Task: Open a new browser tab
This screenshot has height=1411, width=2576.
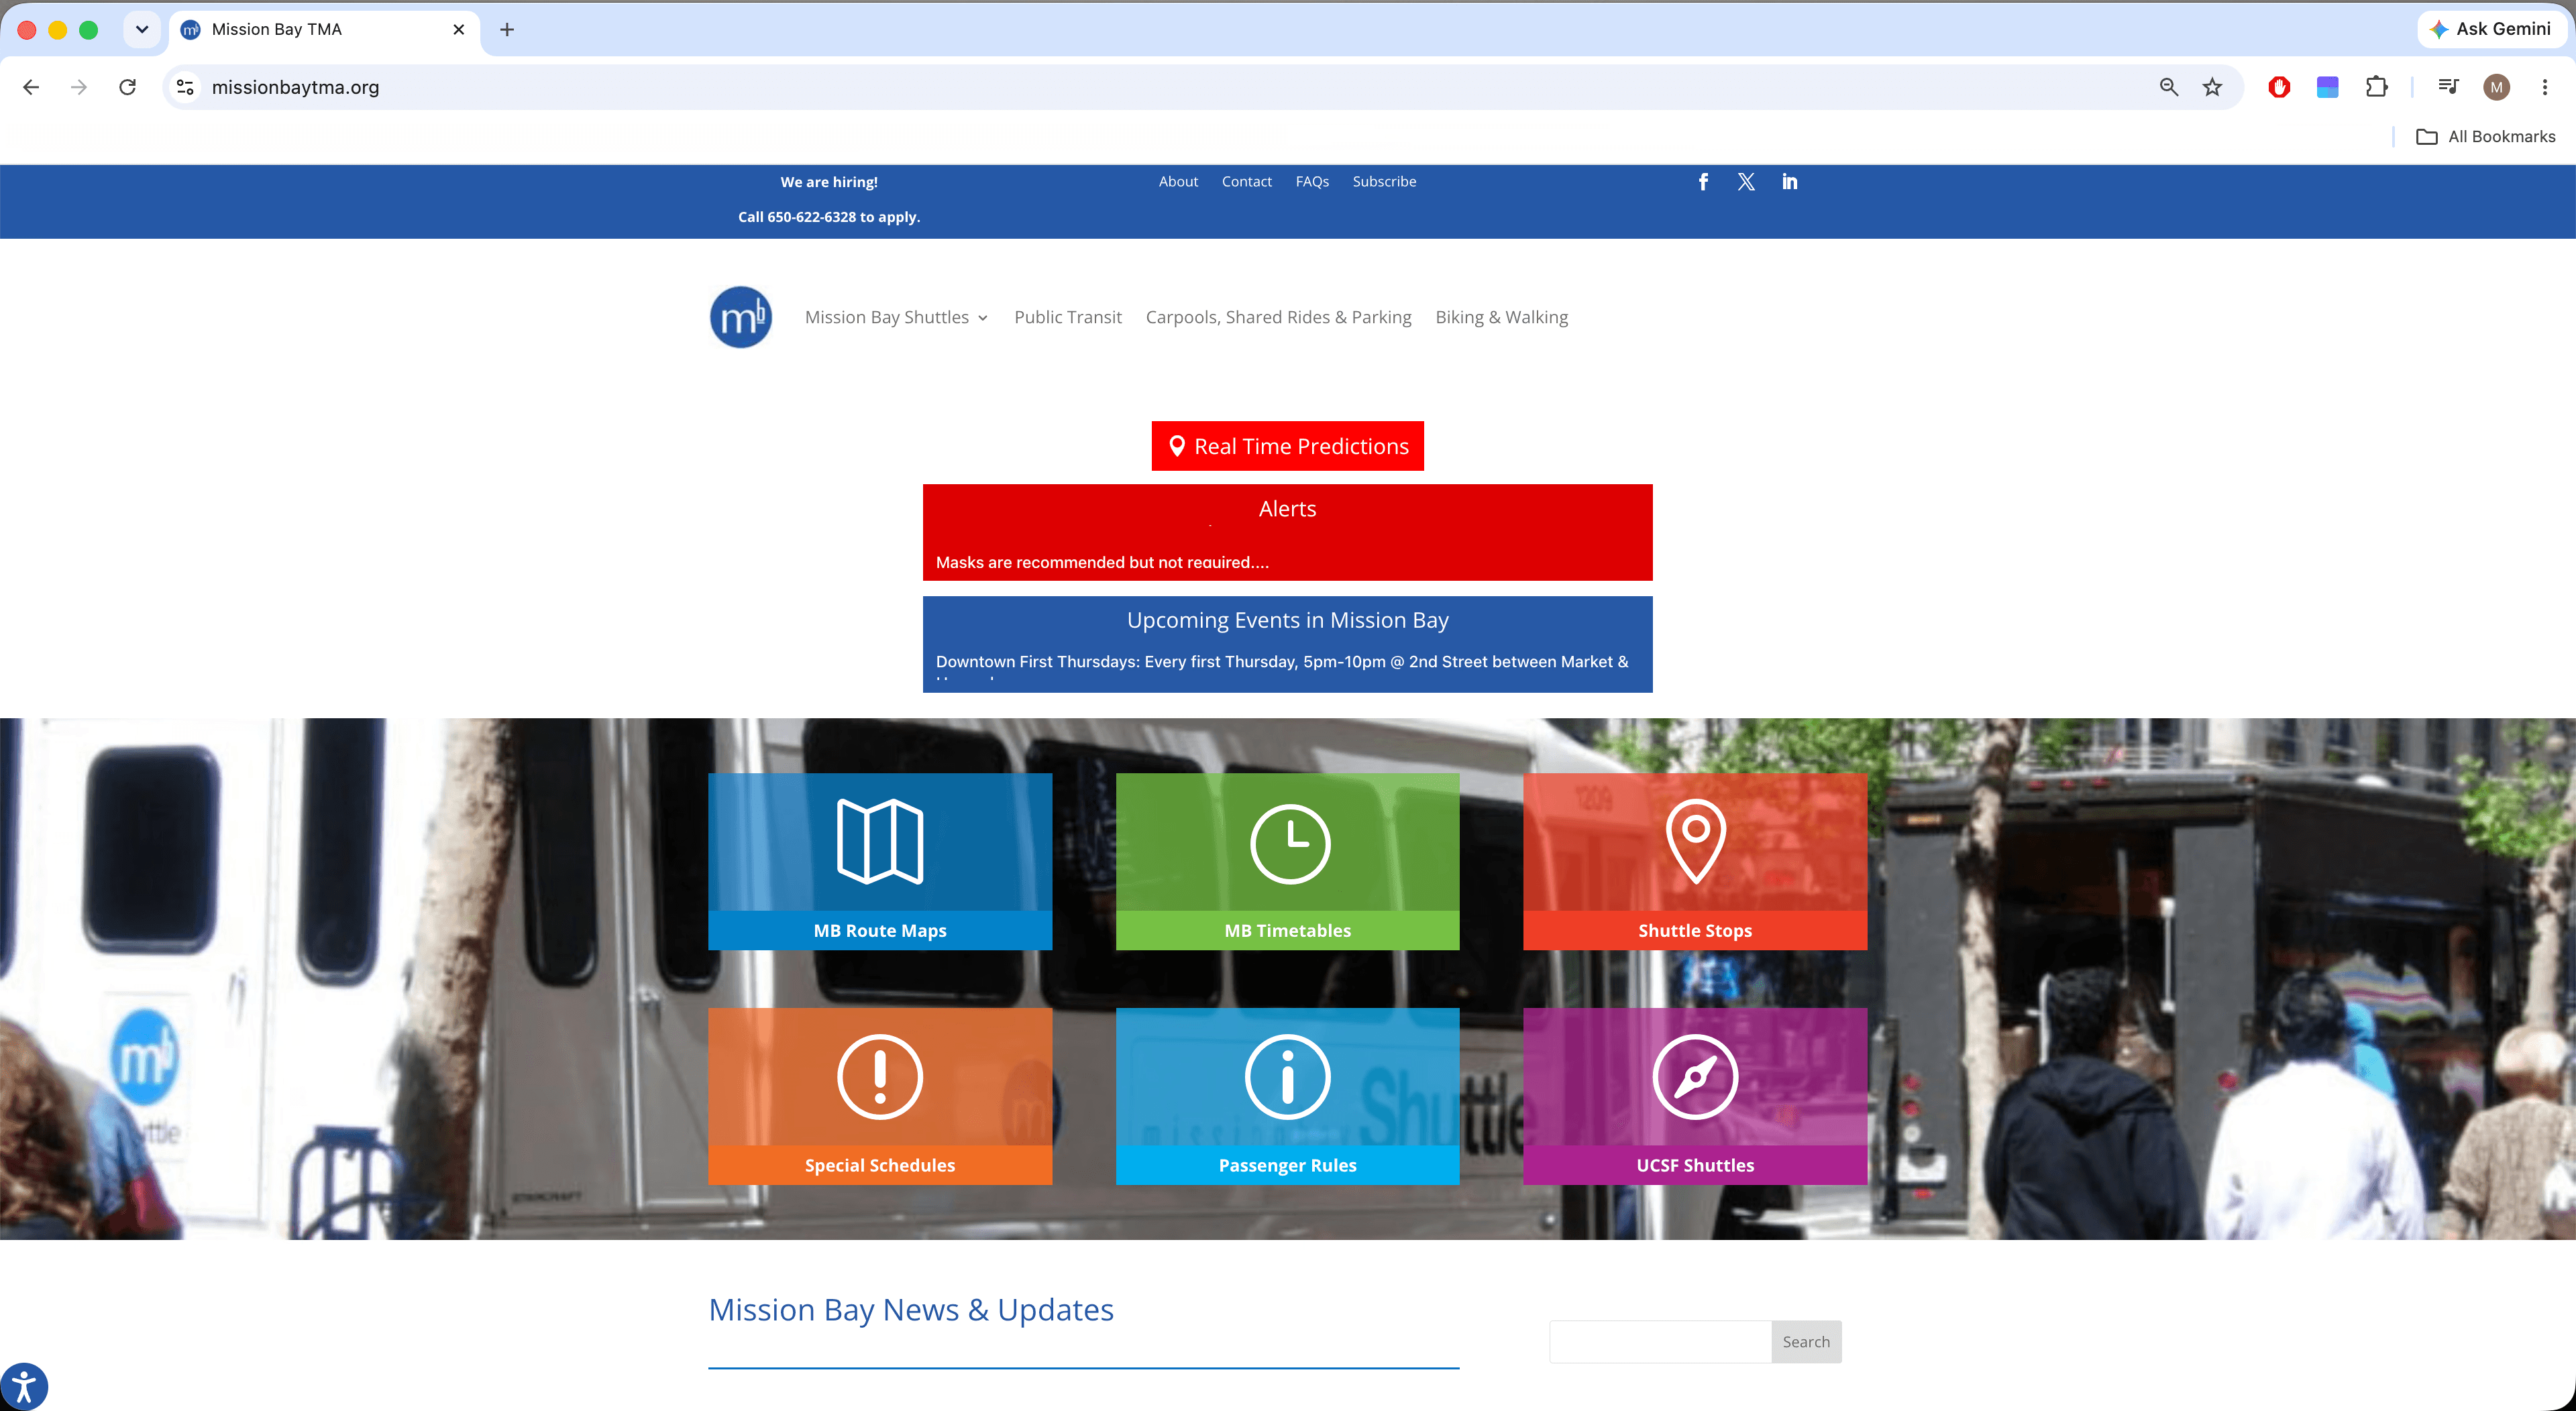Action: [x=507, y=30]
